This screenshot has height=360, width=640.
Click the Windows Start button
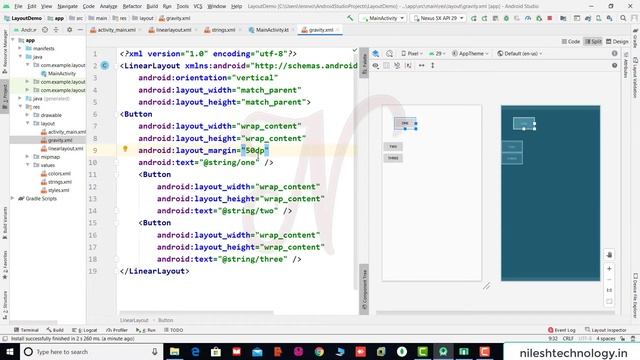pyautogui.click(x=10, y=351)
